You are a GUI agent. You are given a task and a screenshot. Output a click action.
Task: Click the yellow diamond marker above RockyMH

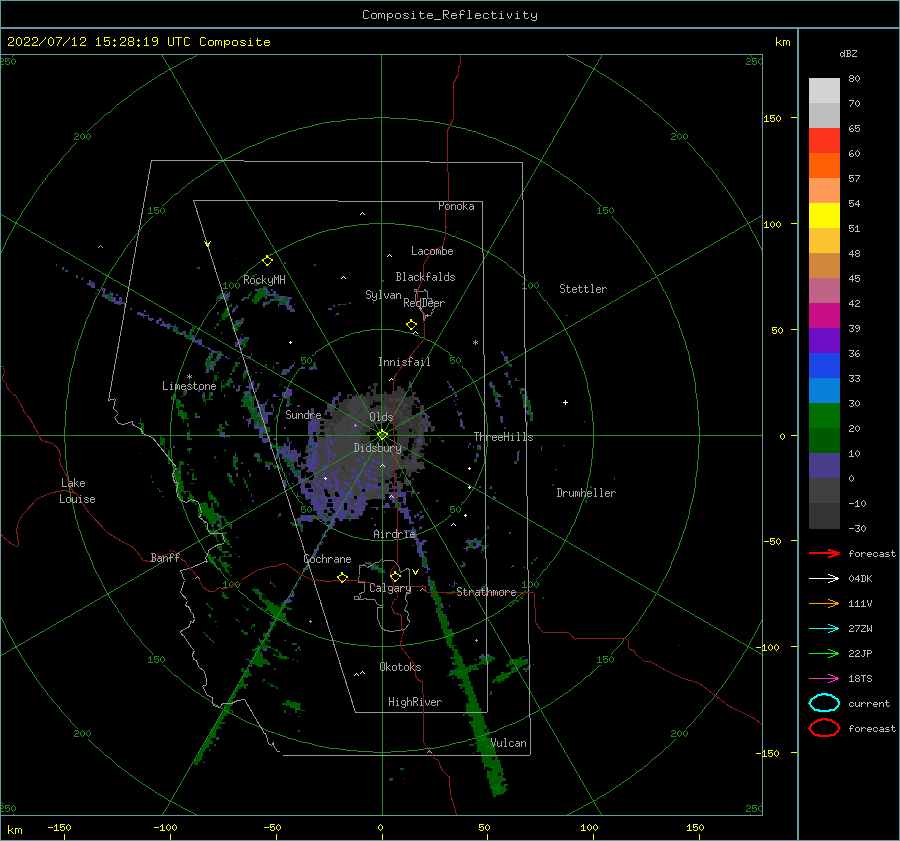tap(267, 261)
